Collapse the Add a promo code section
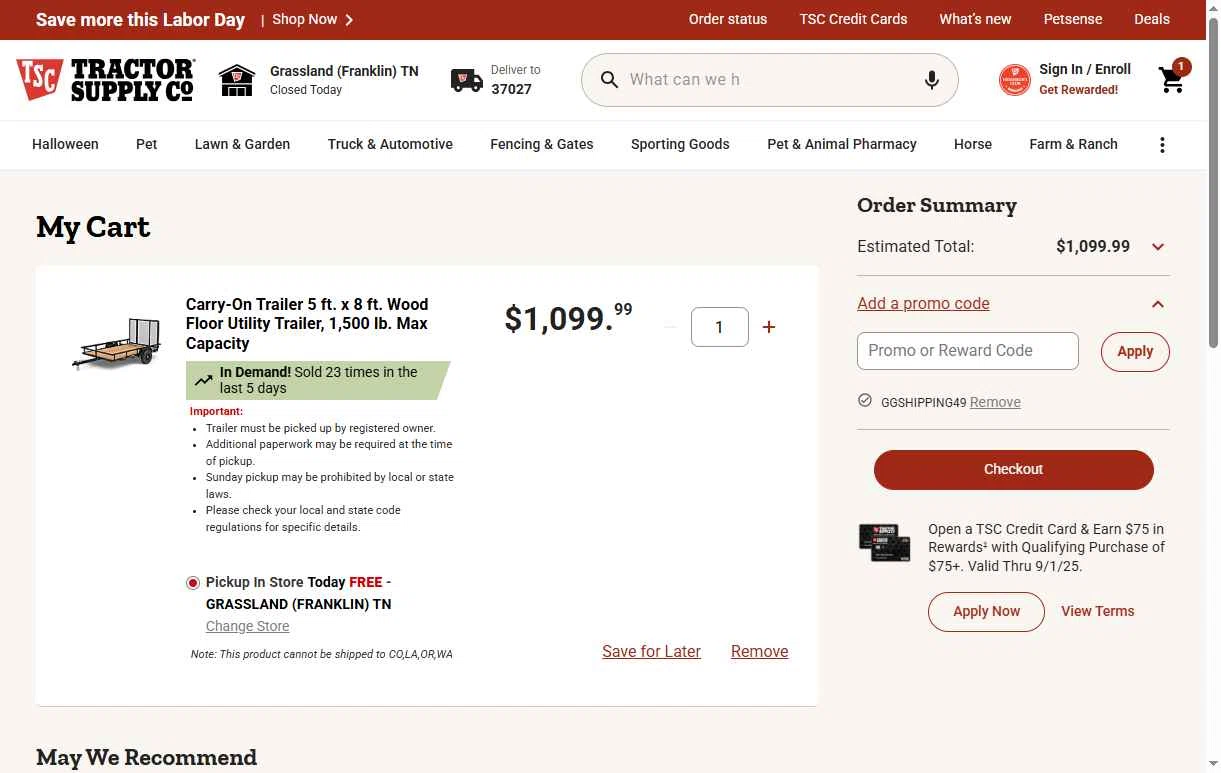 (x=1158, y=304)
